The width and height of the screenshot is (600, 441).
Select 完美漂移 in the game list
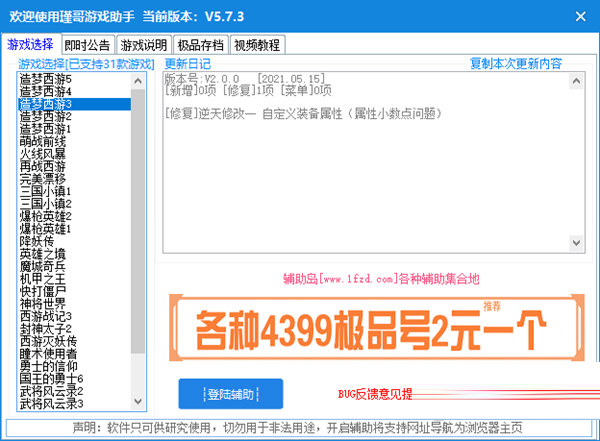75,179
